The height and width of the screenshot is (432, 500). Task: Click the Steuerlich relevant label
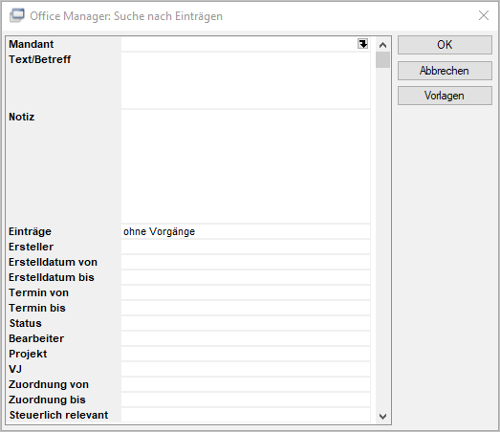point(59,415)
